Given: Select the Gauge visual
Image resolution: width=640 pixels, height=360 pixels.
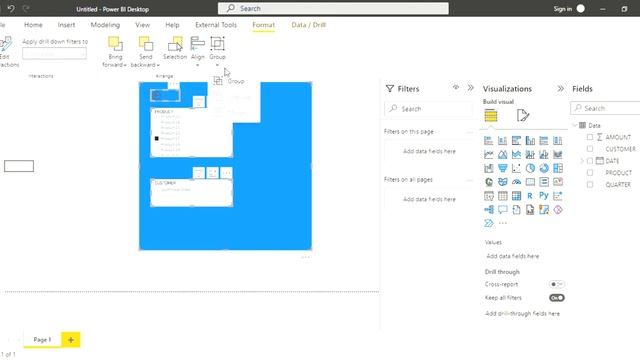Looking at the screenshot, I should (x=516, y=182).
